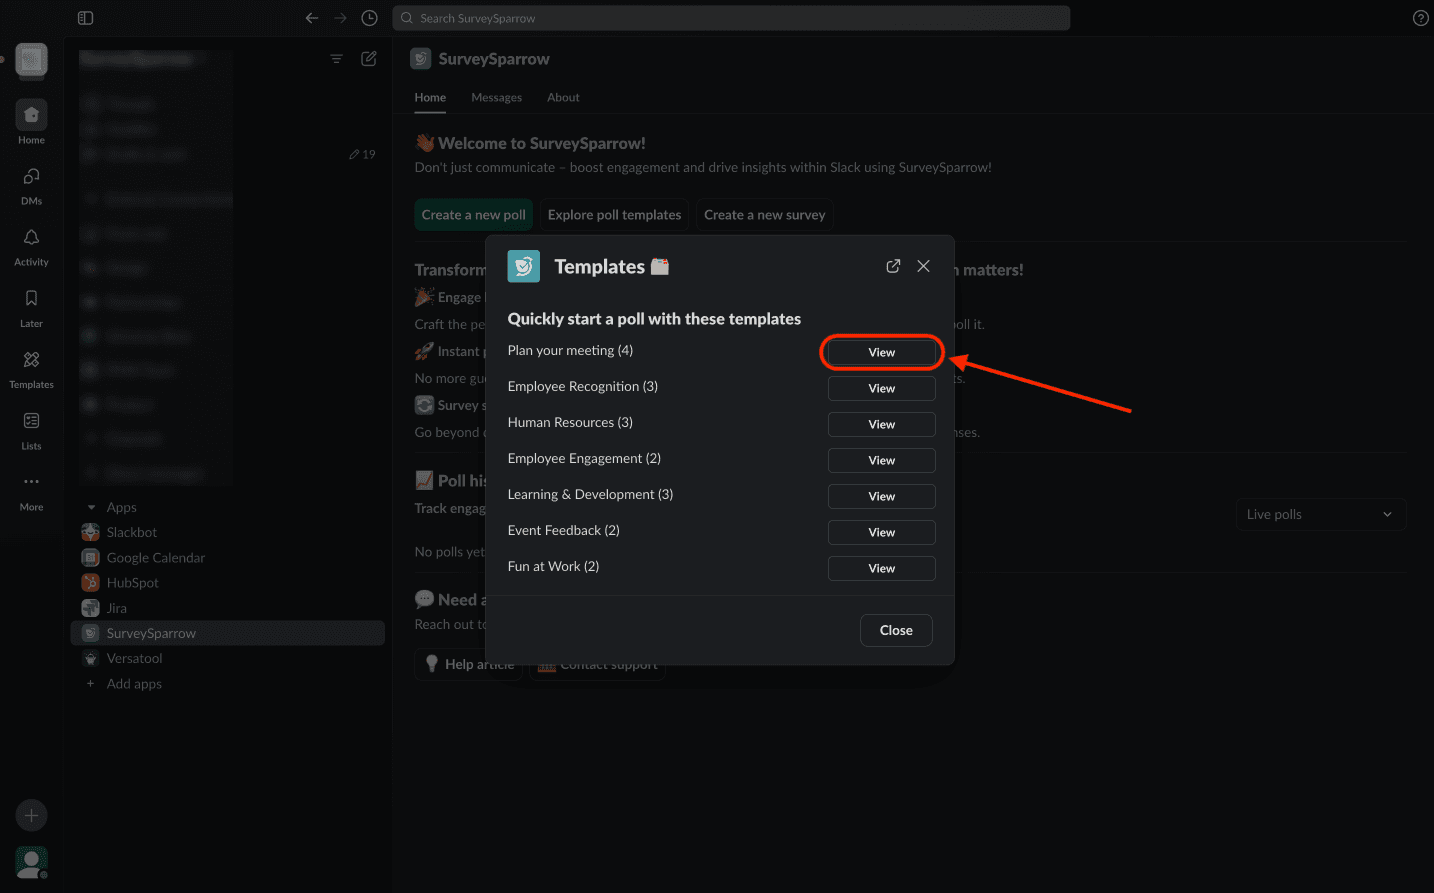Expand the Live polls dropdown
The width and height of the screenshot is (1434, 893).
point(1320,514)
